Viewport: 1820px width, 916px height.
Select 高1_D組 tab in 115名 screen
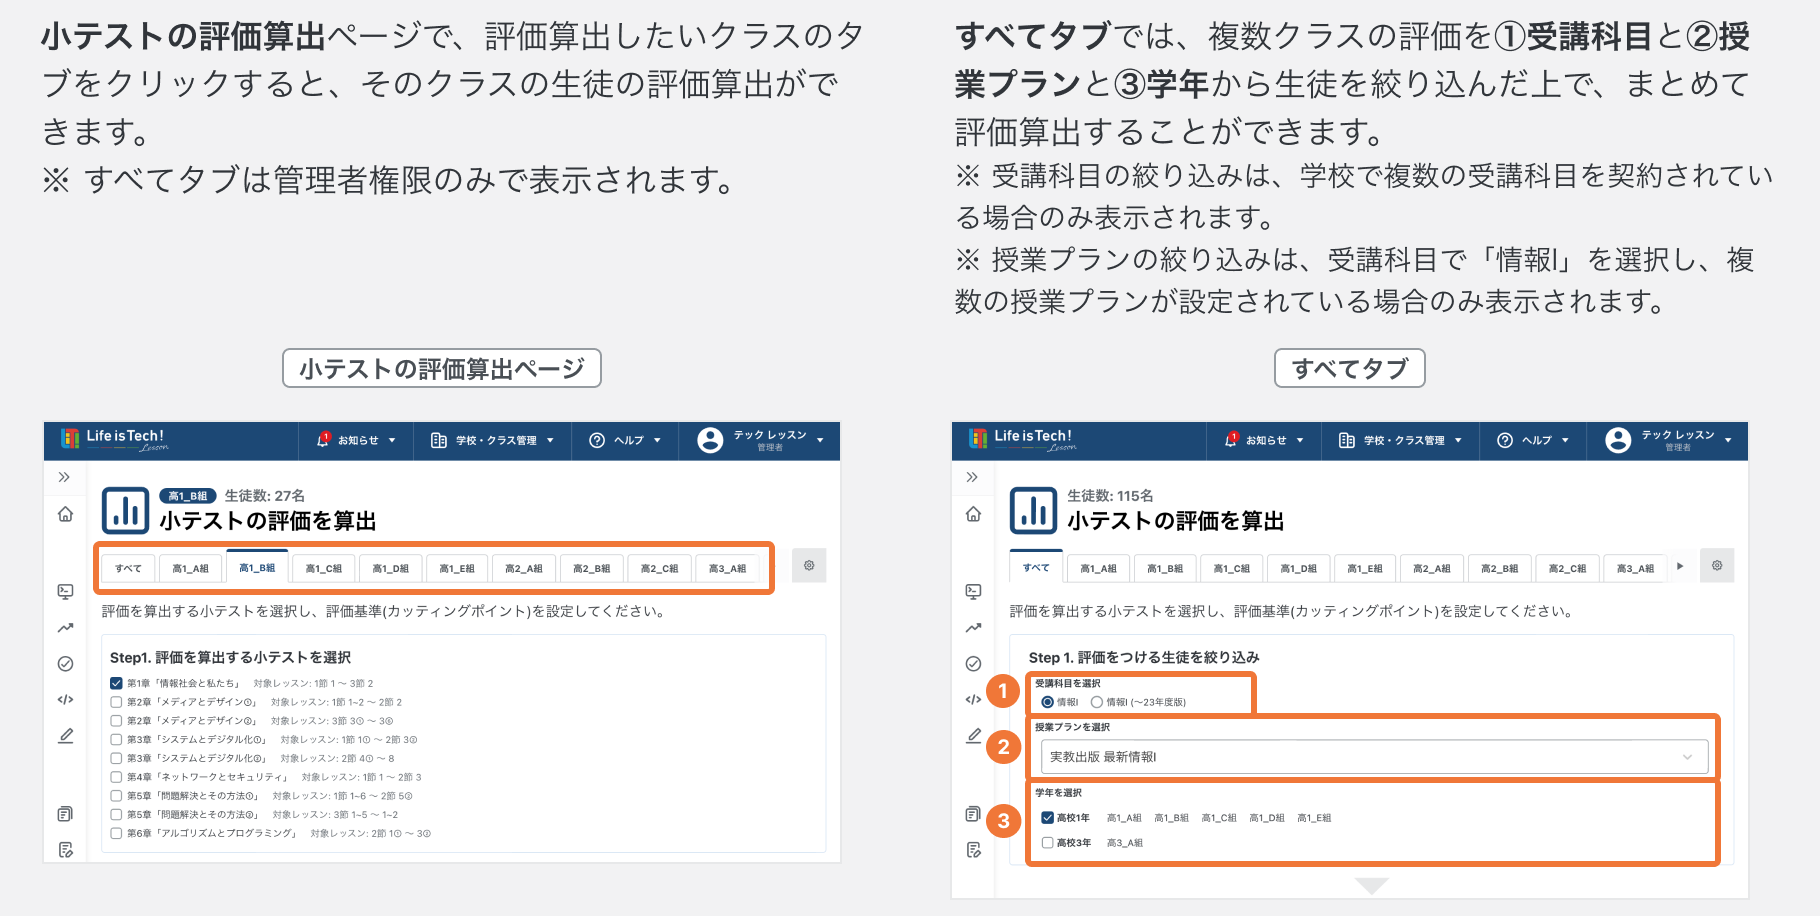tap(1299, 568)
